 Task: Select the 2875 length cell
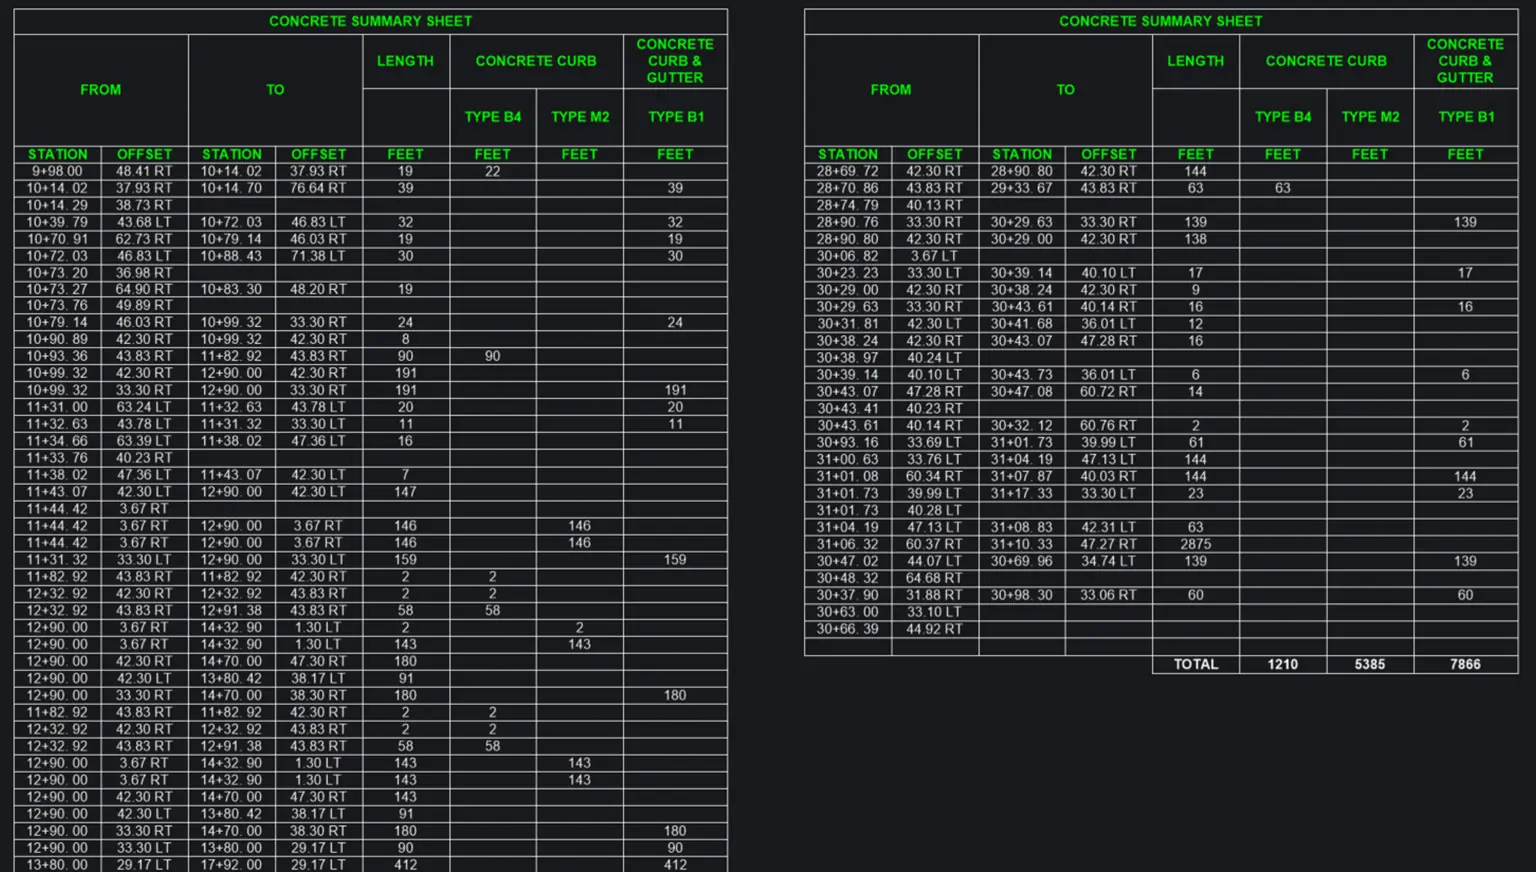[1195, 544]
